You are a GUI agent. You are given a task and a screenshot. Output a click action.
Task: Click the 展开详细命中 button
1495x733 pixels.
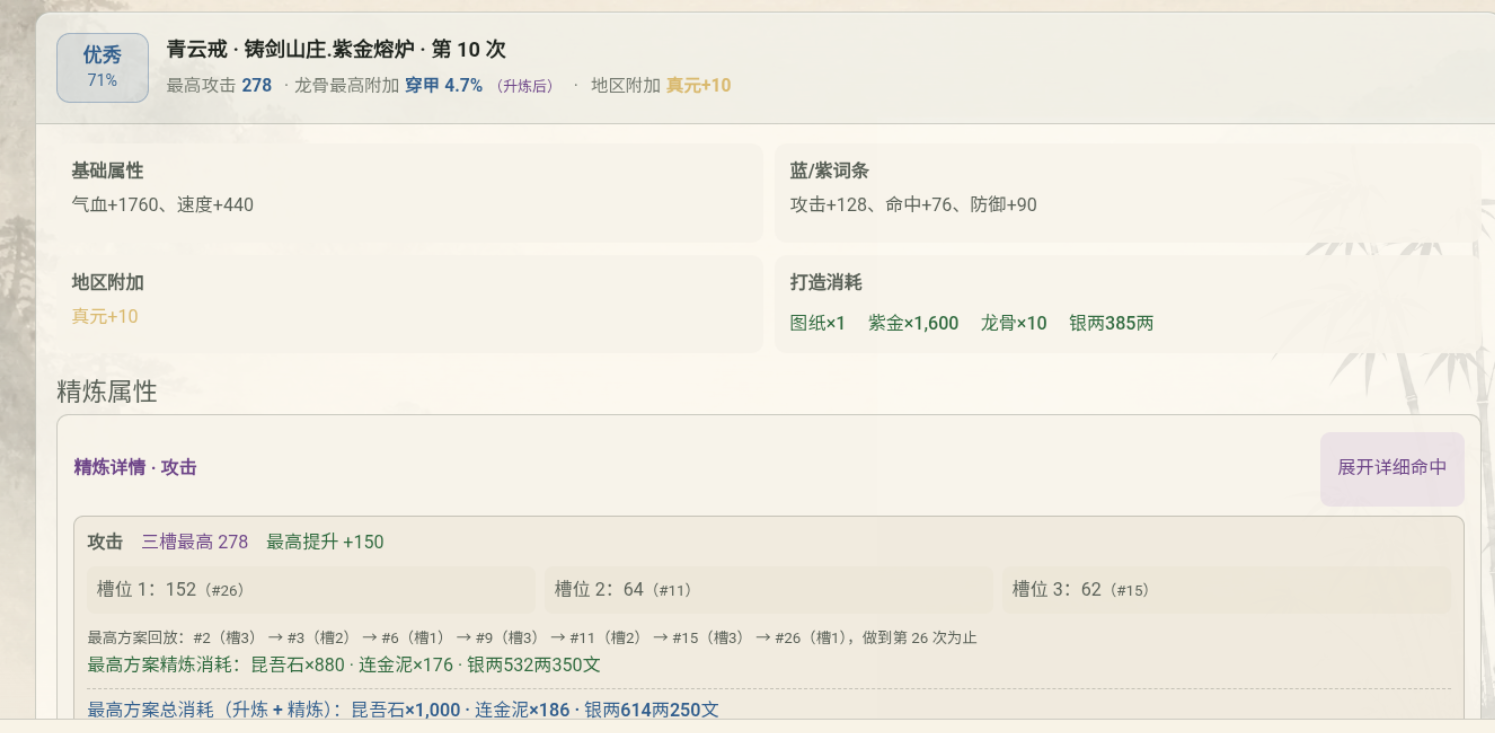click(x=1392, y=468)
